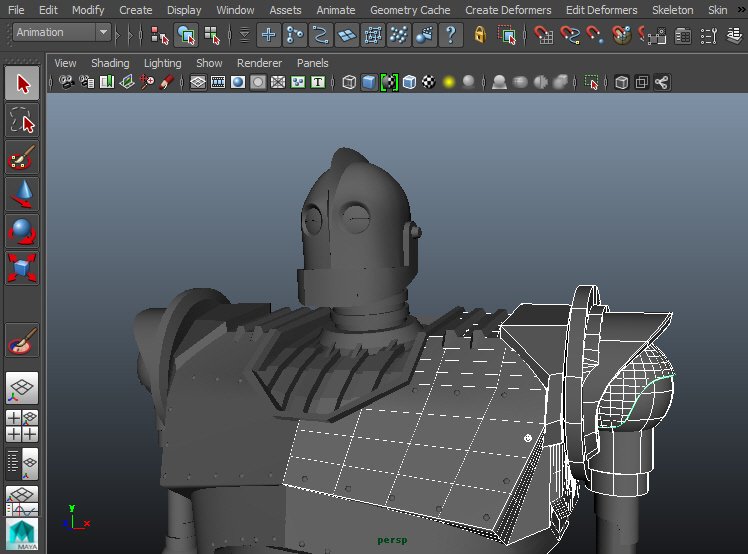Open the File menu
748x554 pixels.
coord(16,10)
